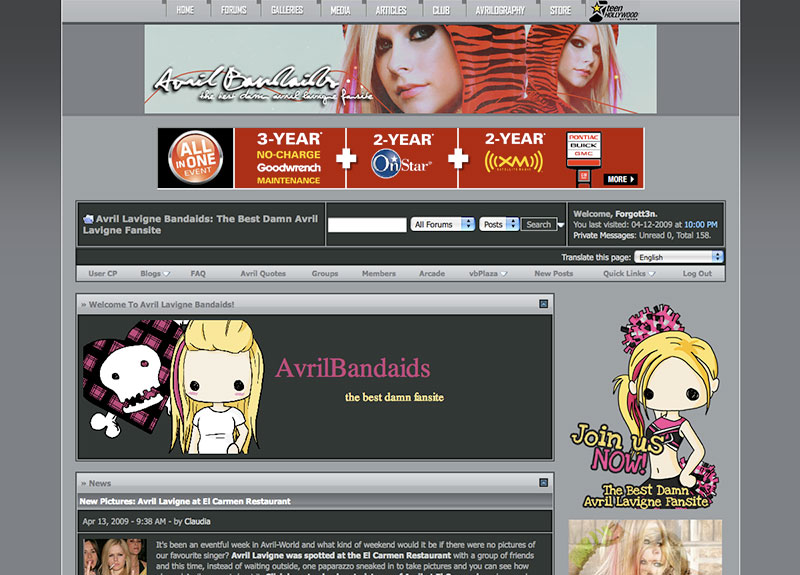Open the Arcade menu item
The image size is (800, 575).
(432, 273)
